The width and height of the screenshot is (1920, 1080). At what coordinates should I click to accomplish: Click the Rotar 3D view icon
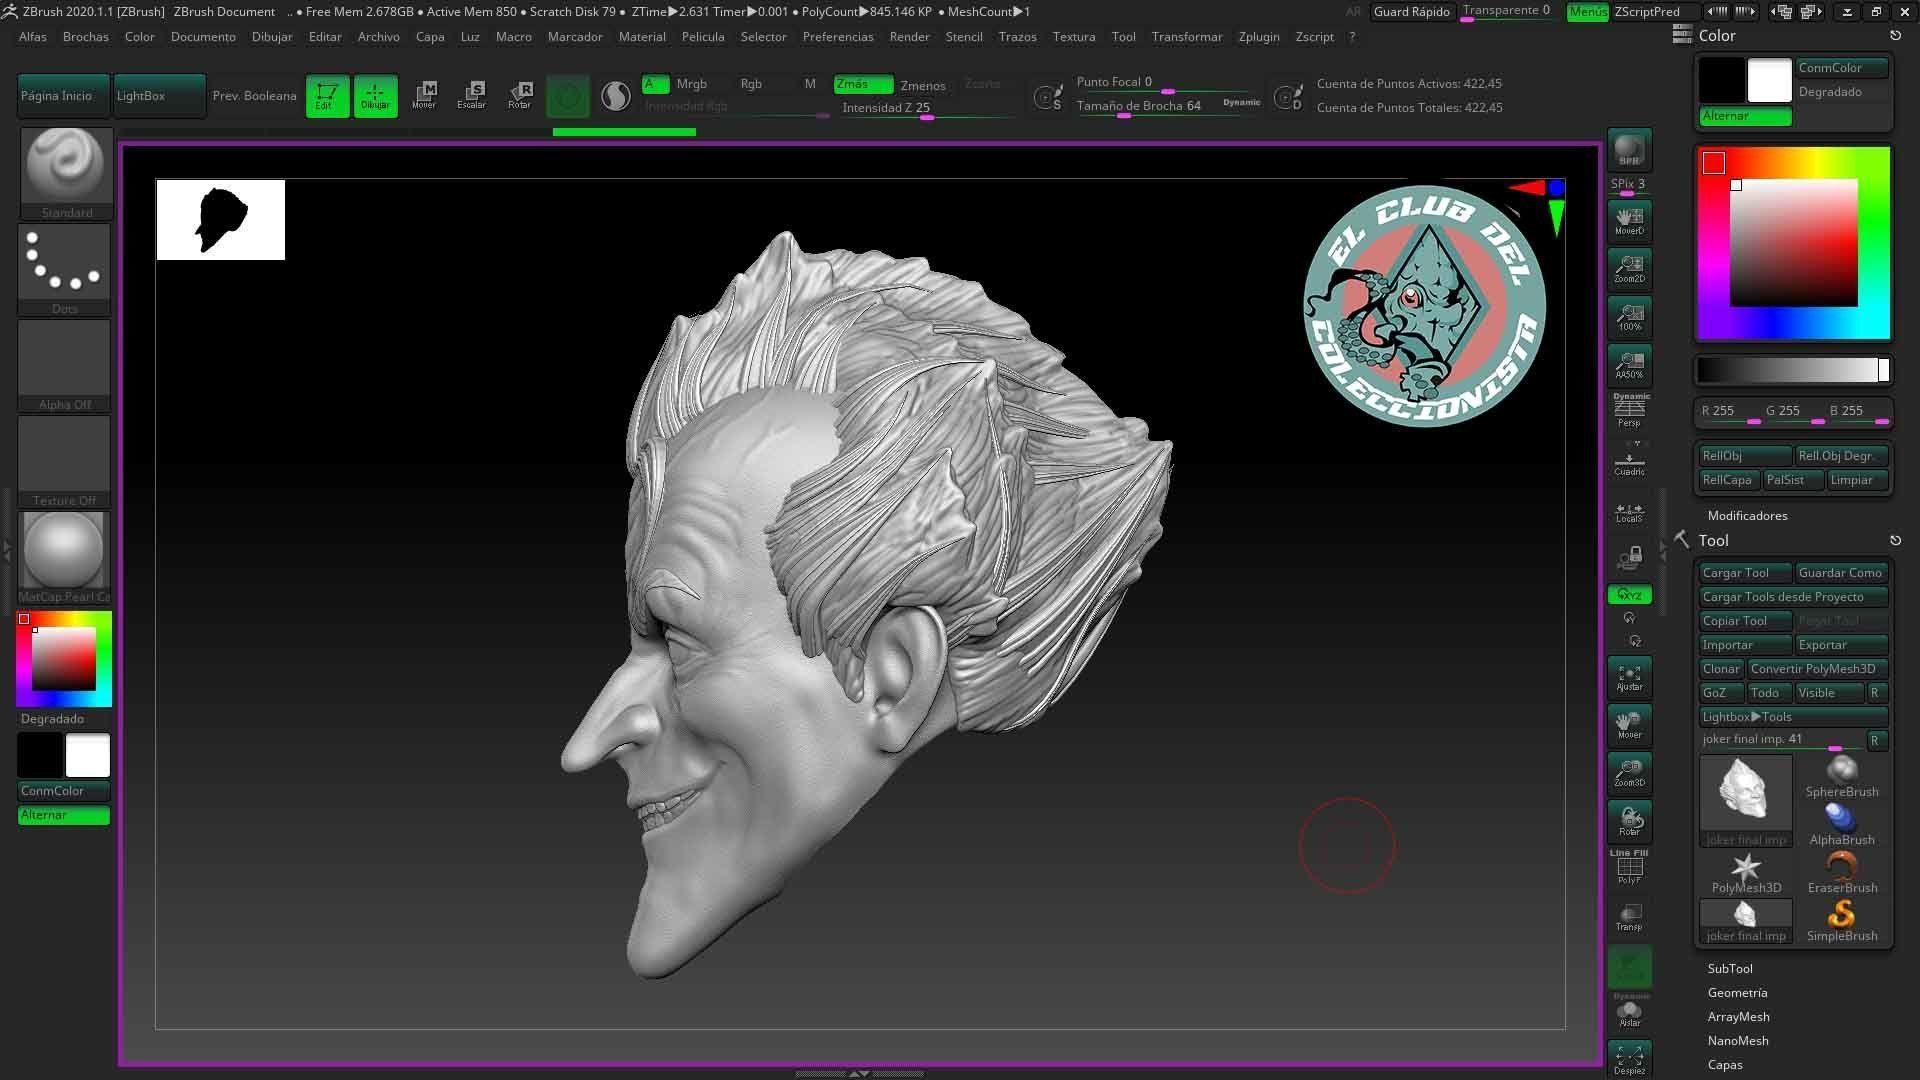(1629, 821)
